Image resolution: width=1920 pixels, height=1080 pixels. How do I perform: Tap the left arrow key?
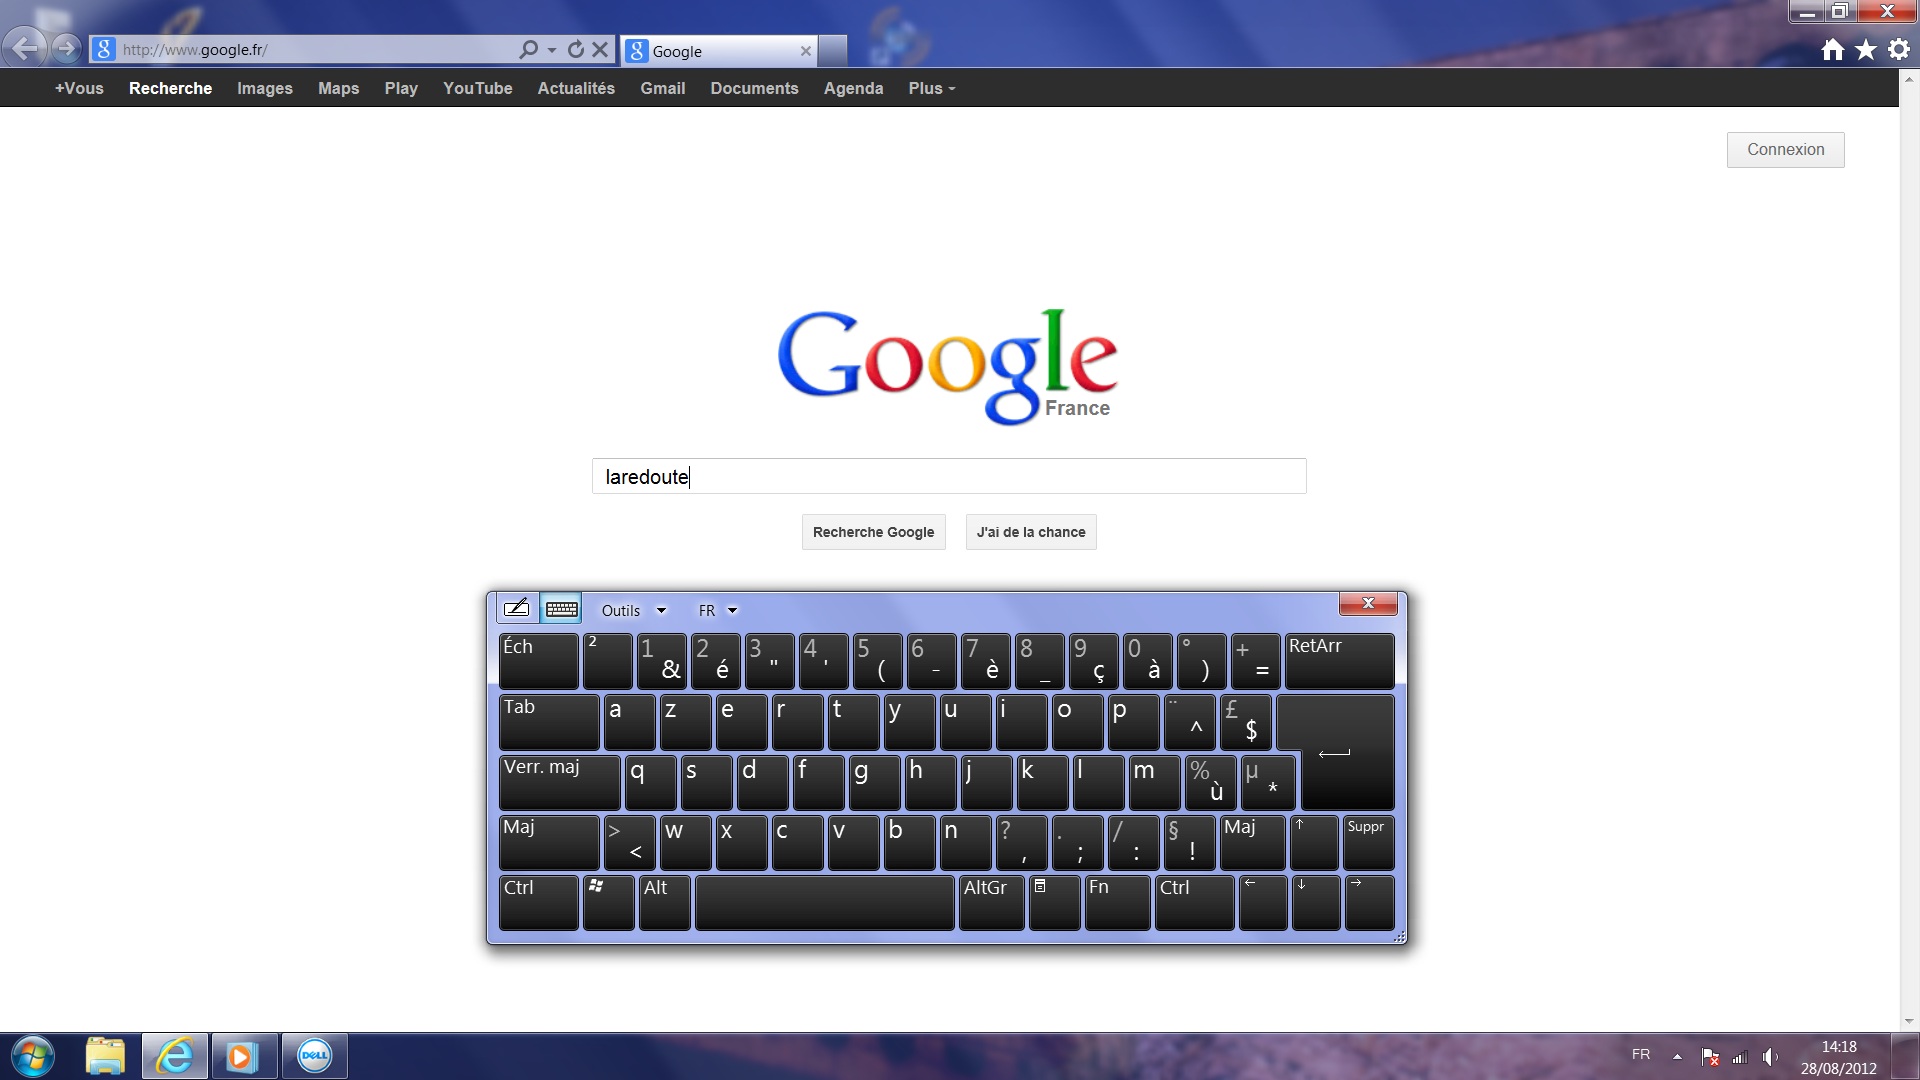1262,903
